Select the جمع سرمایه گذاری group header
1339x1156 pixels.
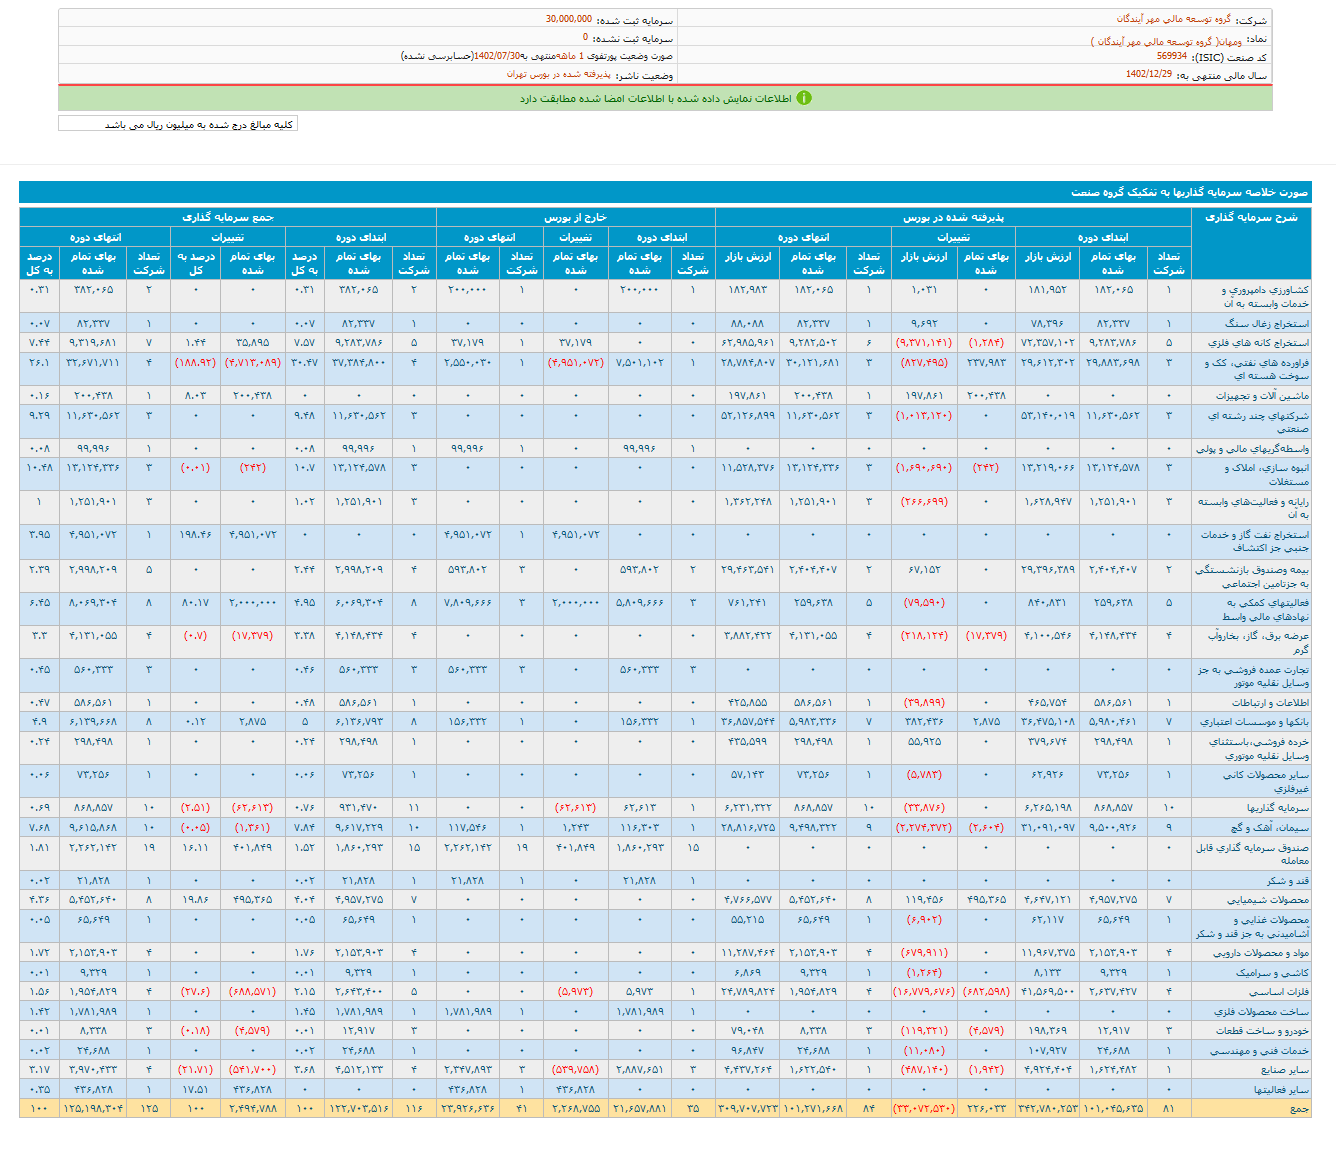pyautogui.click(x=227, y=217)
